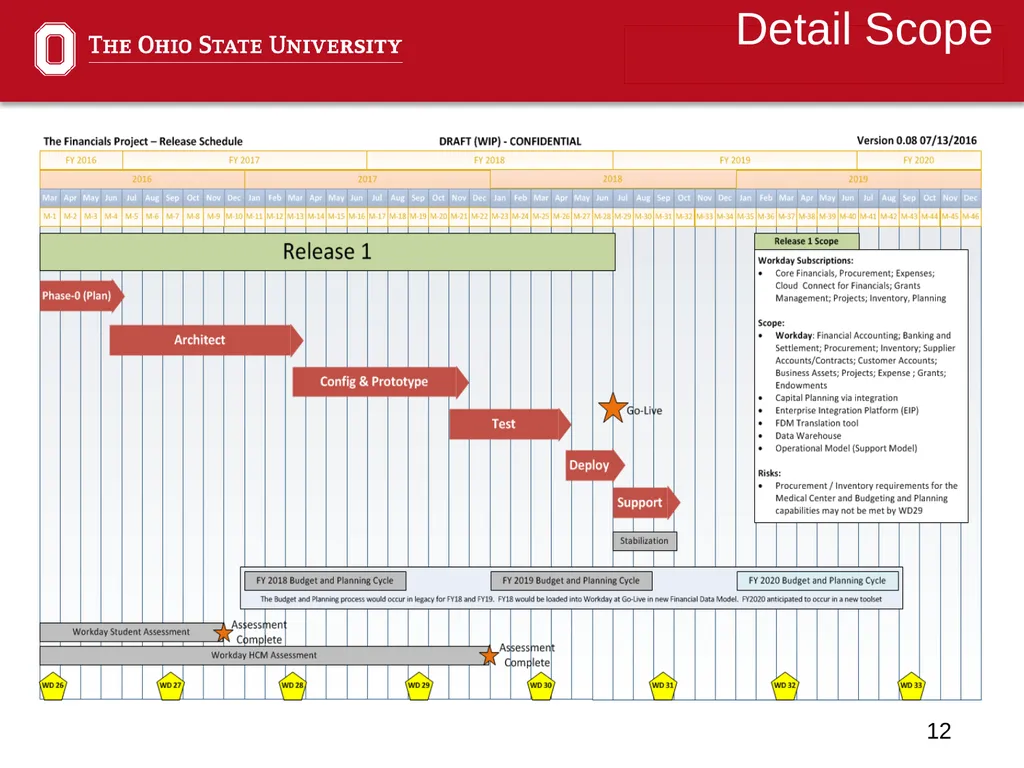Click the Test phase arrow

[510, 424]
